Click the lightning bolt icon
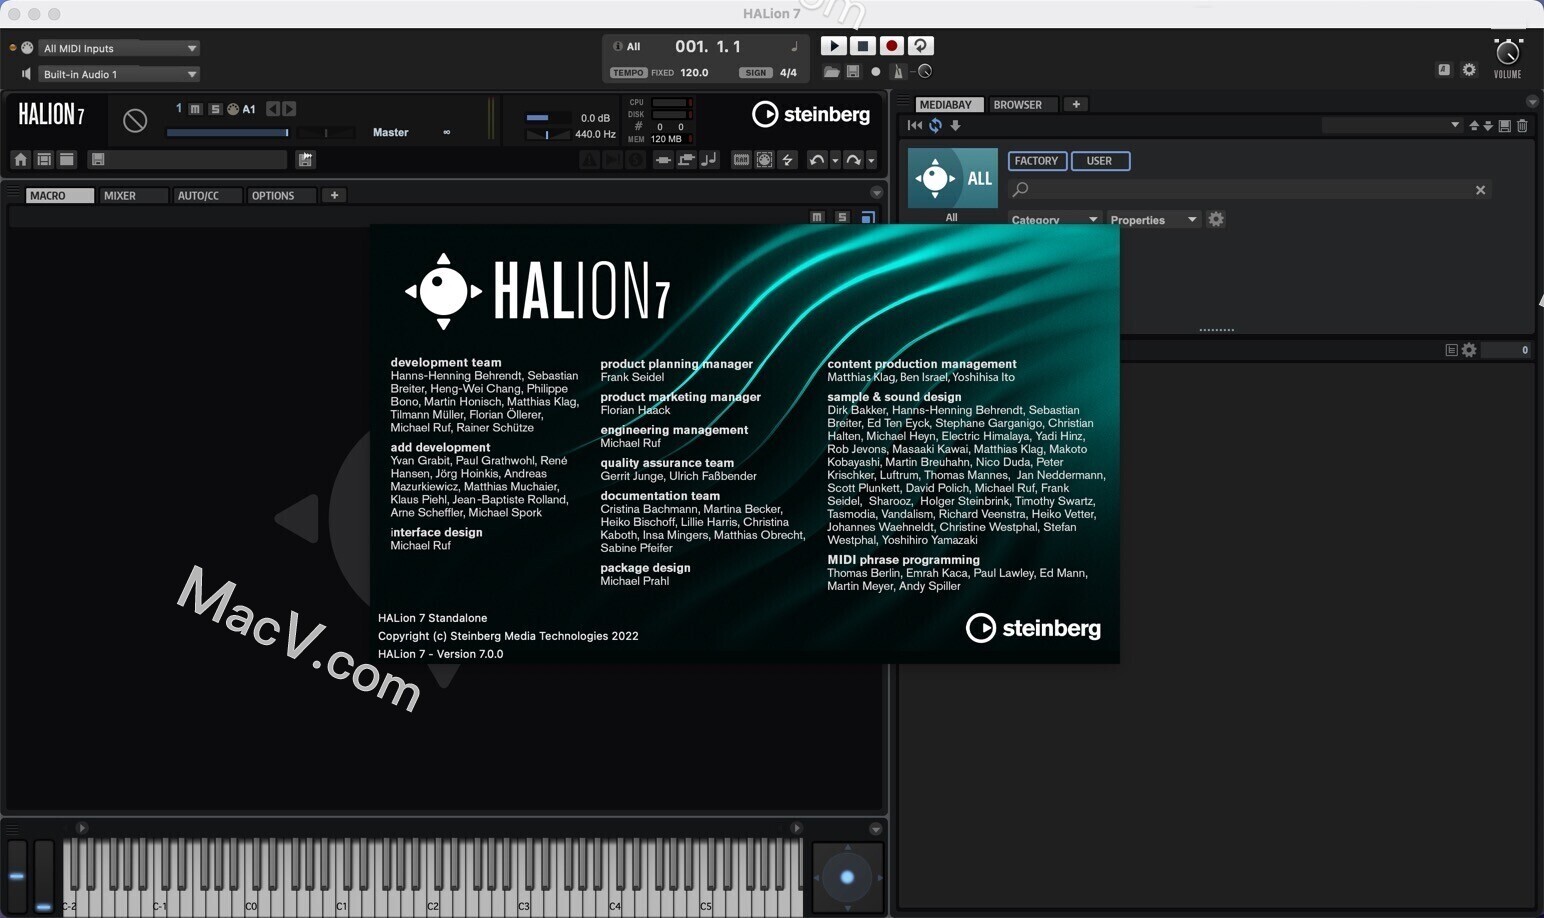 tap(787, 160)
